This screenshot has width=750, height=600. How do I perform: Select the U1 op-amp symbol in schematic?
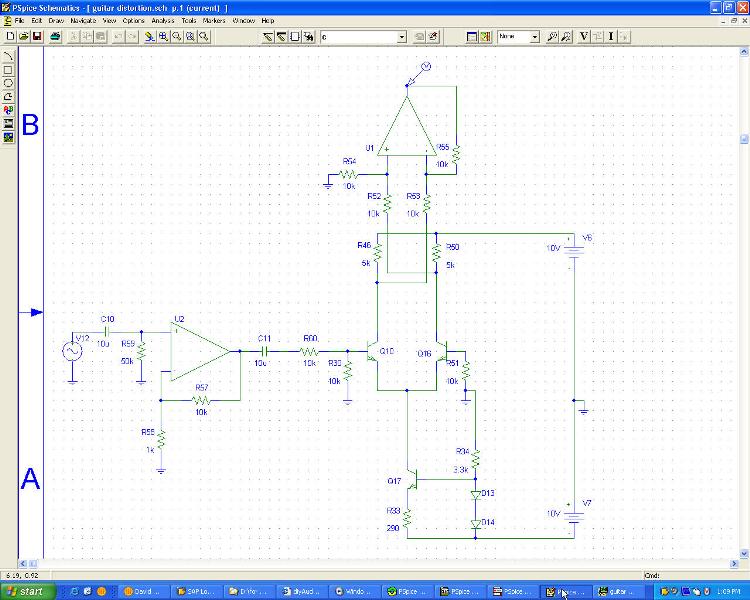point(407,126)
